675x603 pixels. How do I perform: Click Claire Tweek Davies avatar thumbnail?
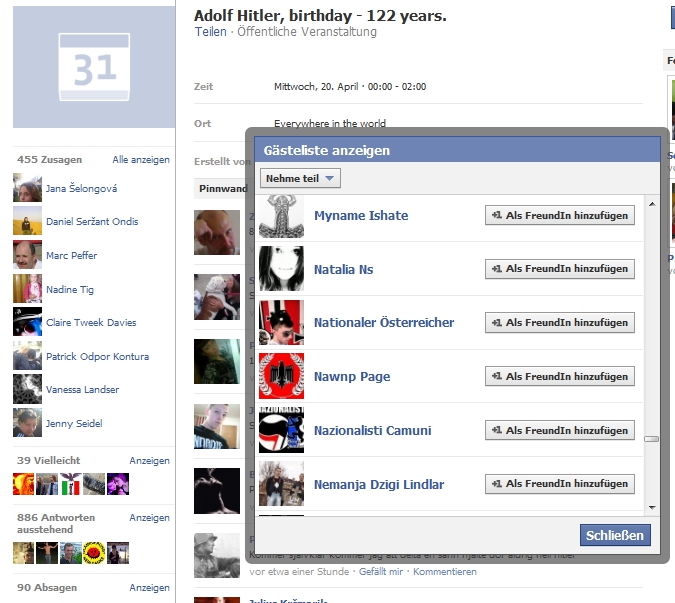pos(28,322)
